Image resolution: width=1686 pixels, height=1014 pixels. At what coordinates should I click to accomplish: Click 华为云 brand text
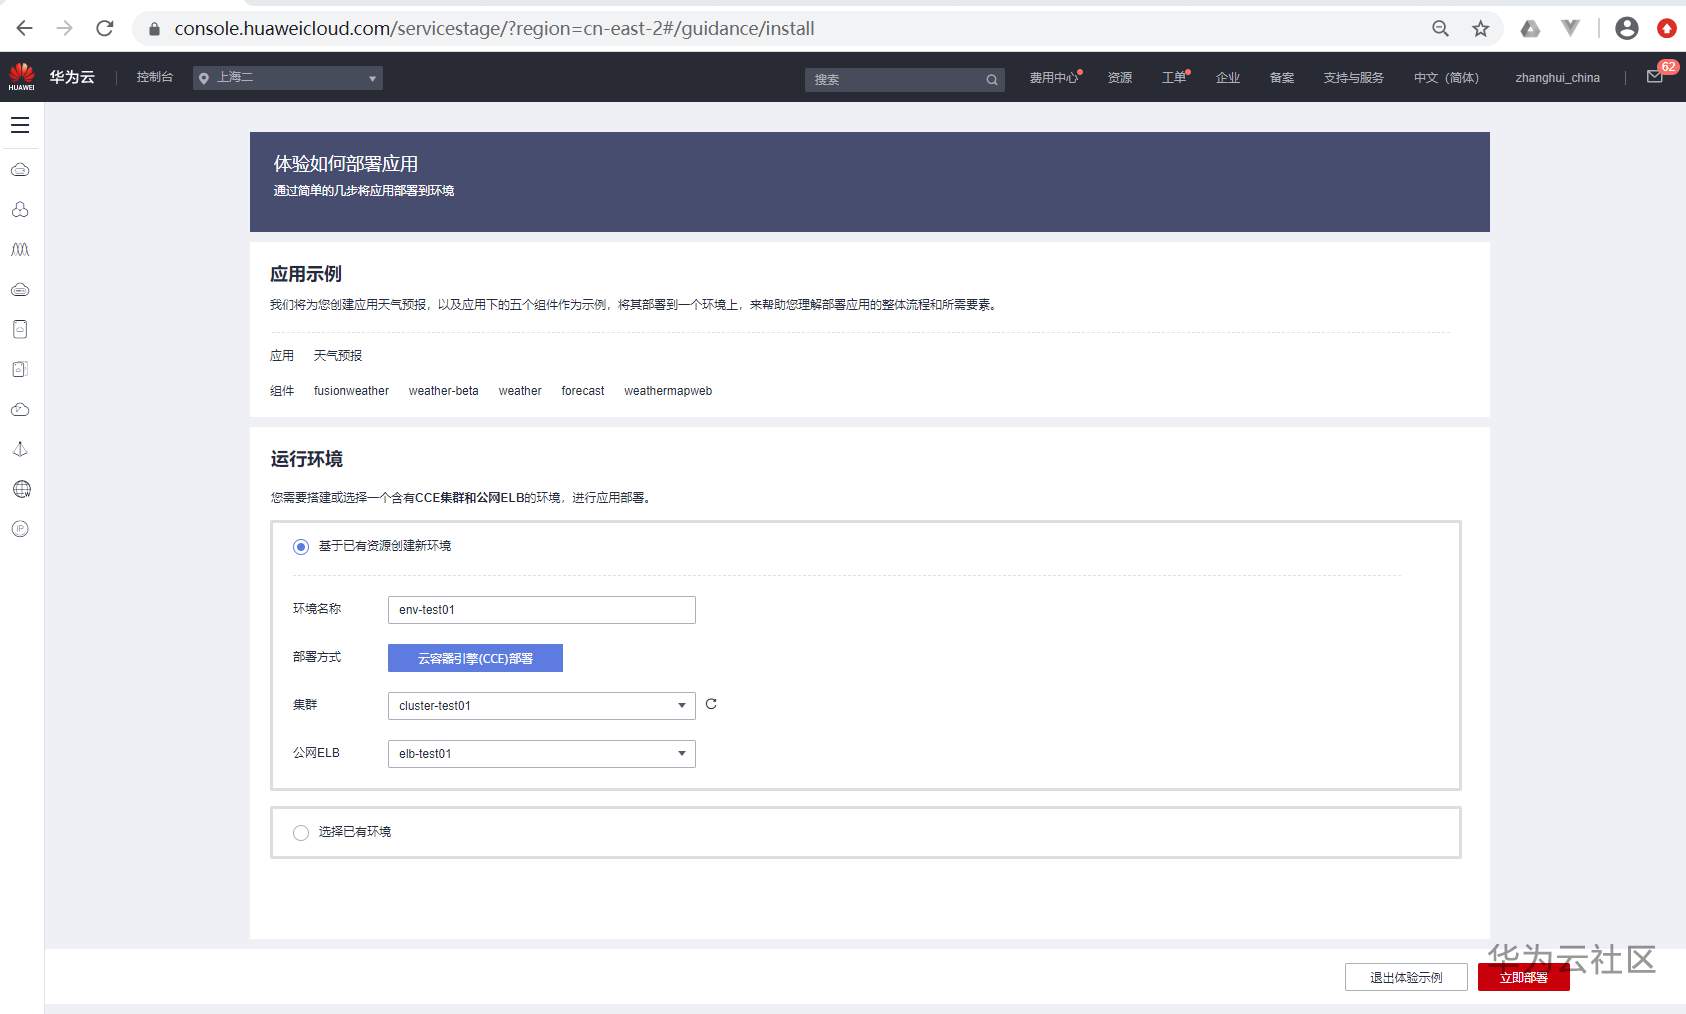point(72,77)
